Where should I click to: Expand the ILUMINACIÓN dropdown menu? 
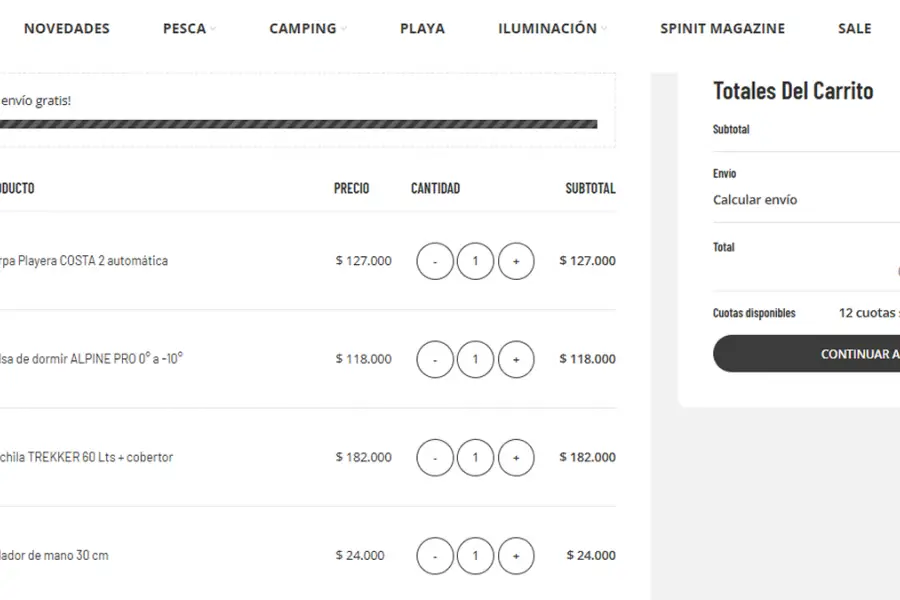552,29
